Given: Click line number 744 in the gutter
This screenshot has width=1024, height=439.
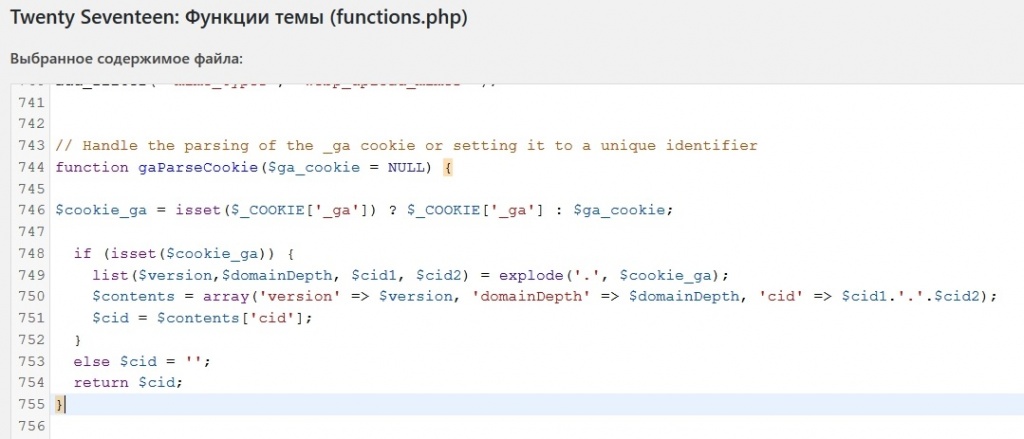Looking at the screenshot, I should coord(31,167).
